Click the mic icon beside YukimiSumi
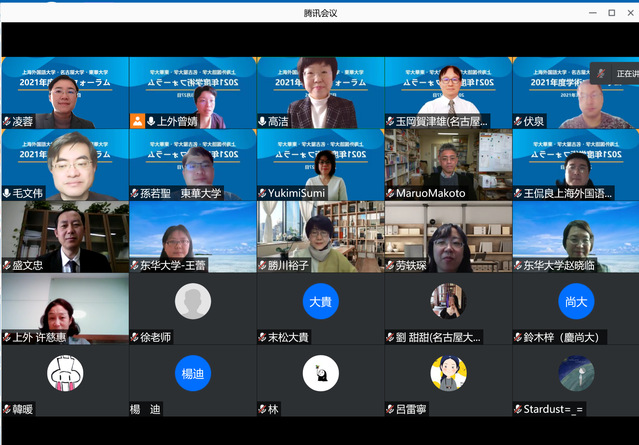This screenshot has width=639, height=445. 263,193
